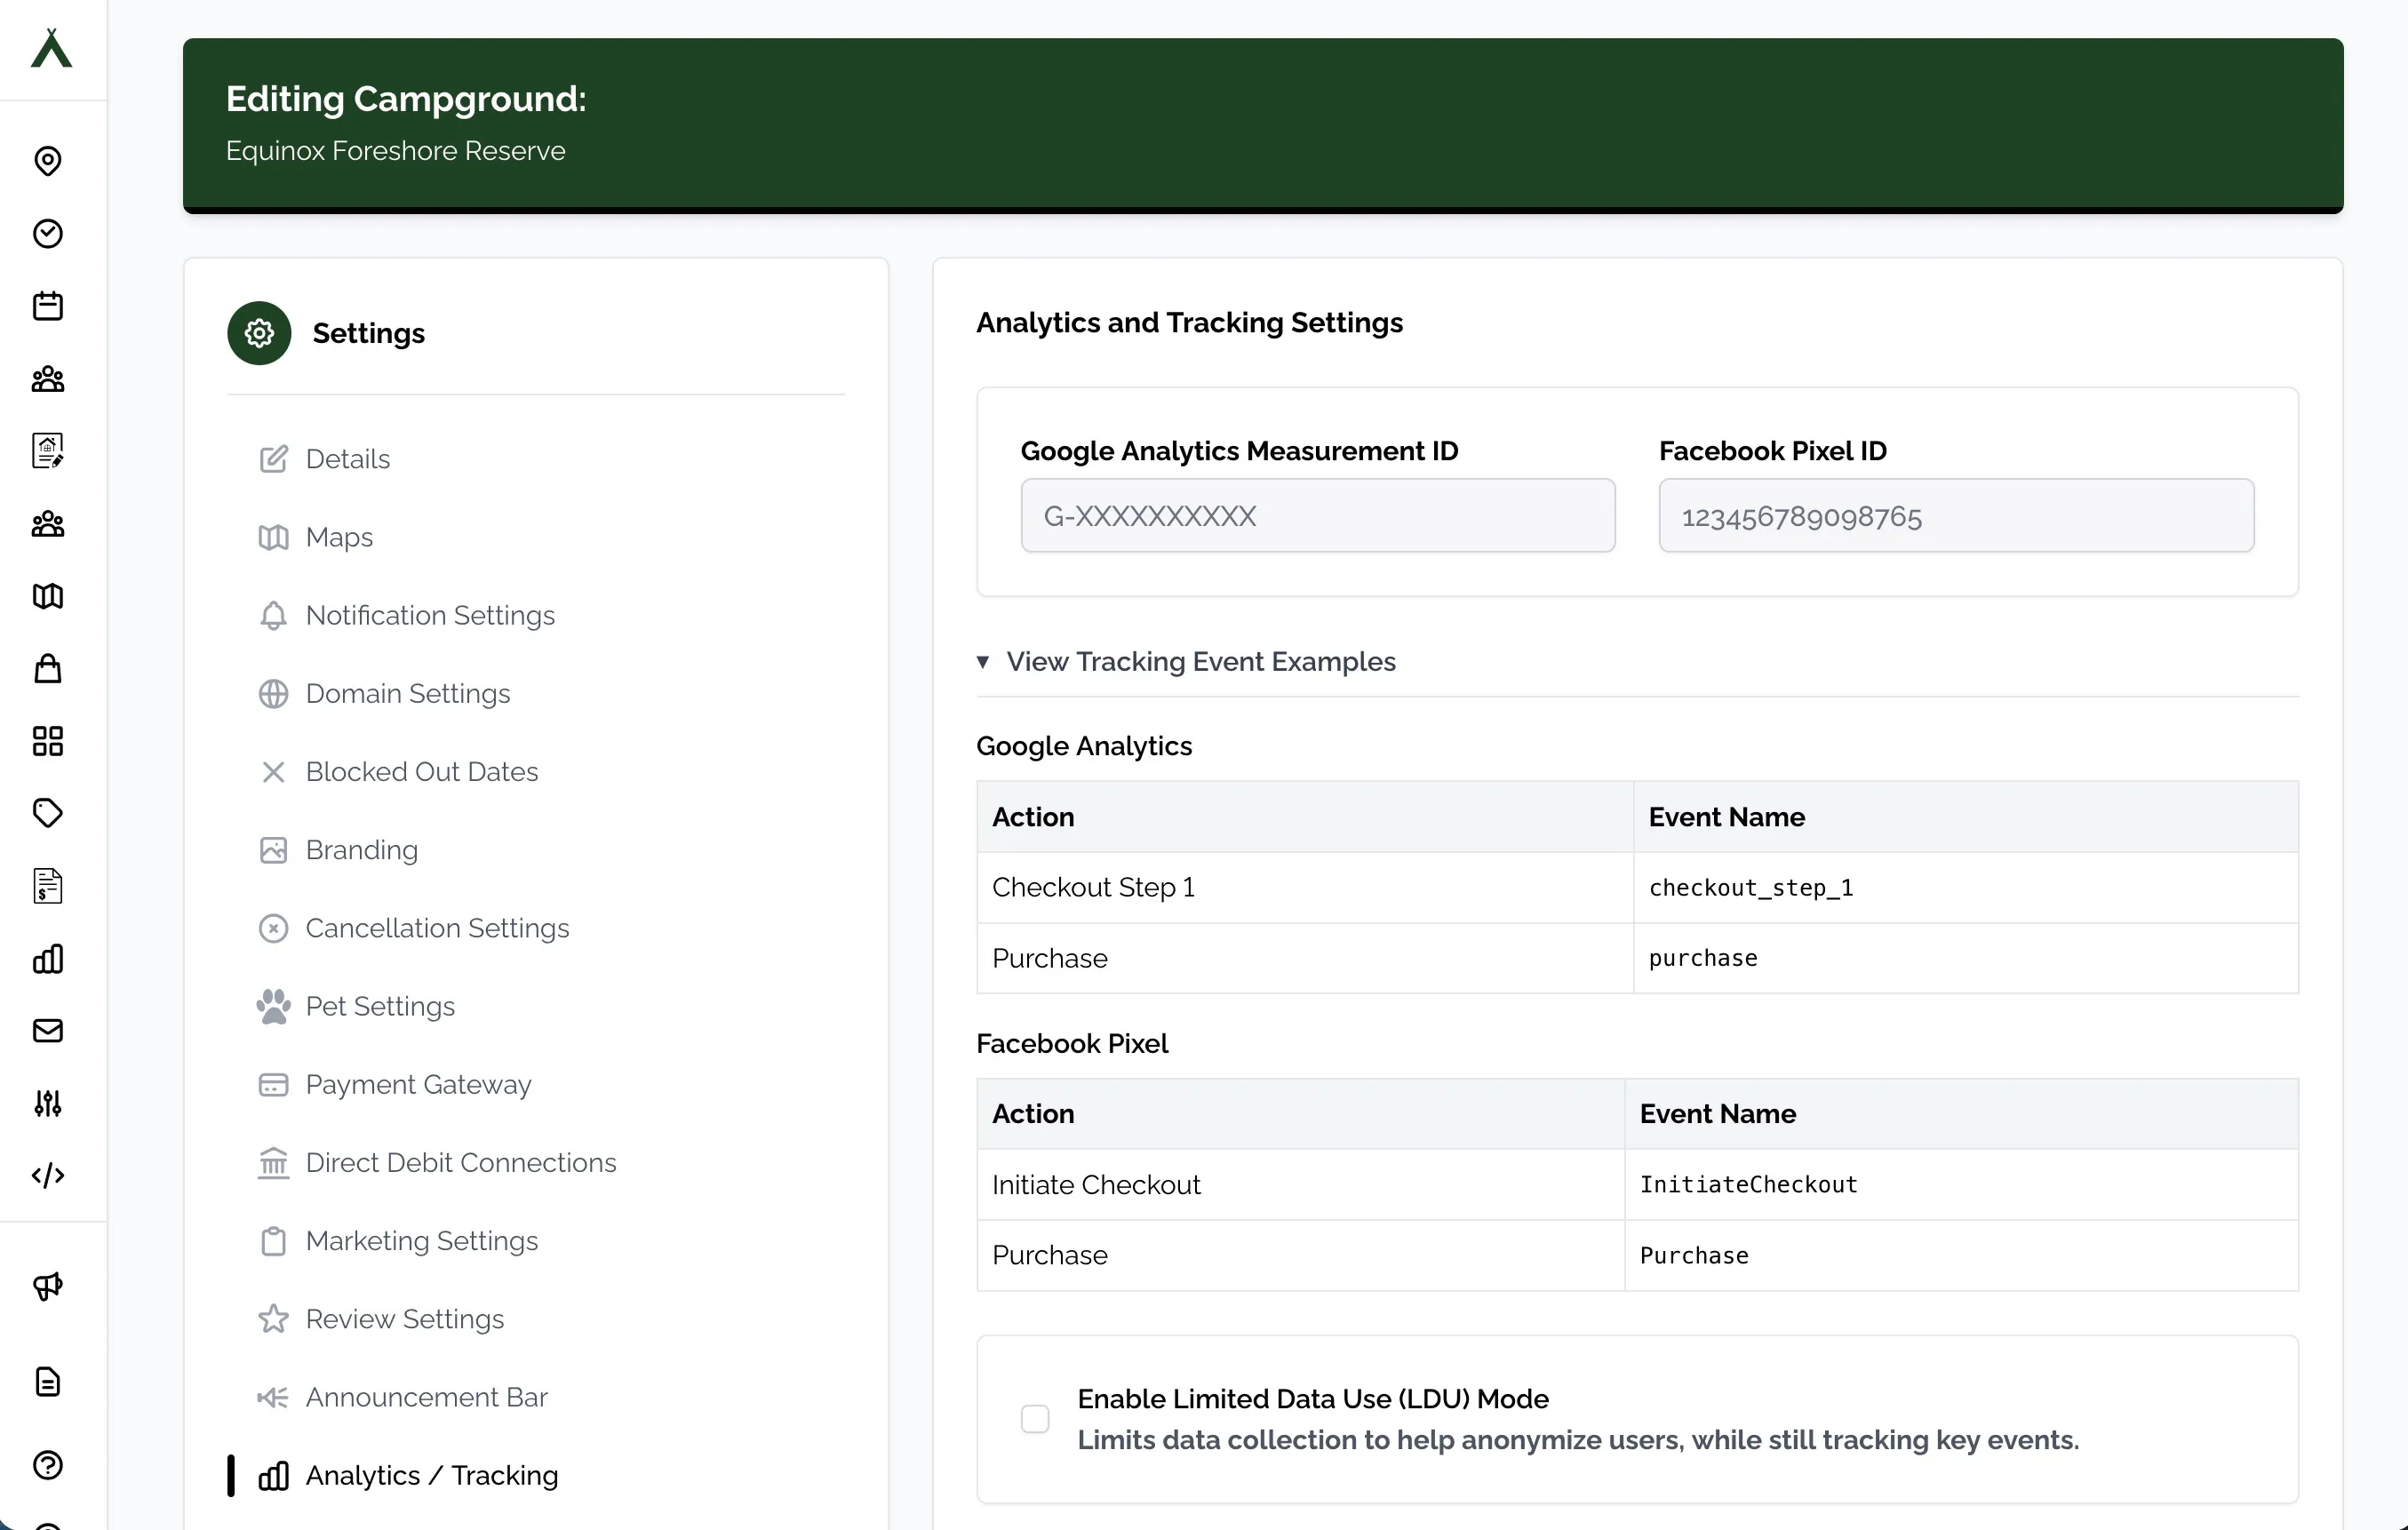Click the InitiateCheckout event name cell
Viewport: 2408px width, 1530px height.
pos(1962,1185)
